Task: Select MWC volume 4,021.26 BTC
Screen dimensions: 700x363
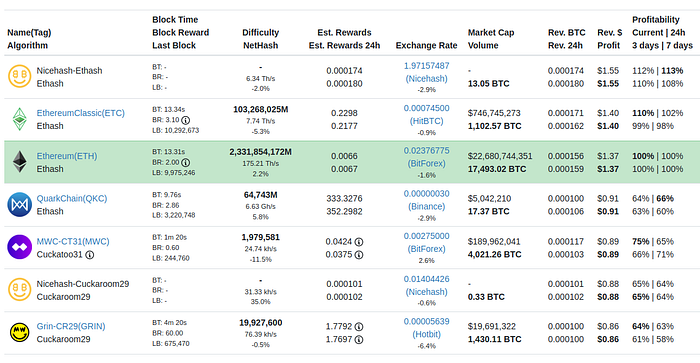Action: click(x=494, y=254)
